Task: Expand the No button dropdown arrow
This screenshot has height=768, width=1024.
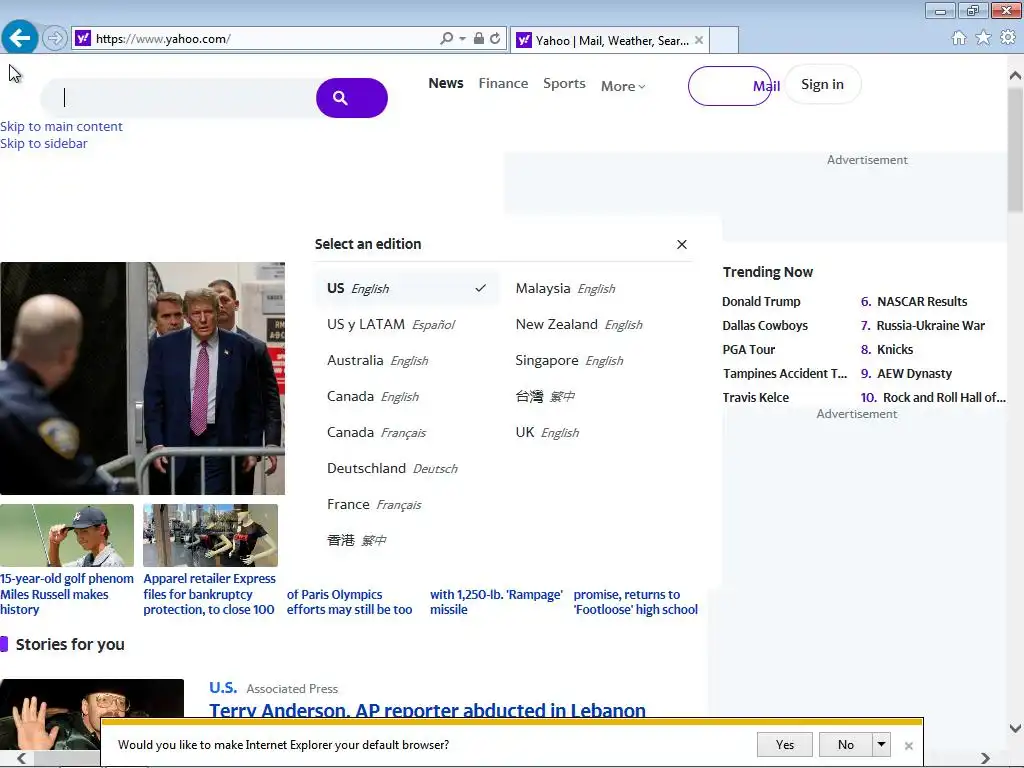Action: [881, 744]
